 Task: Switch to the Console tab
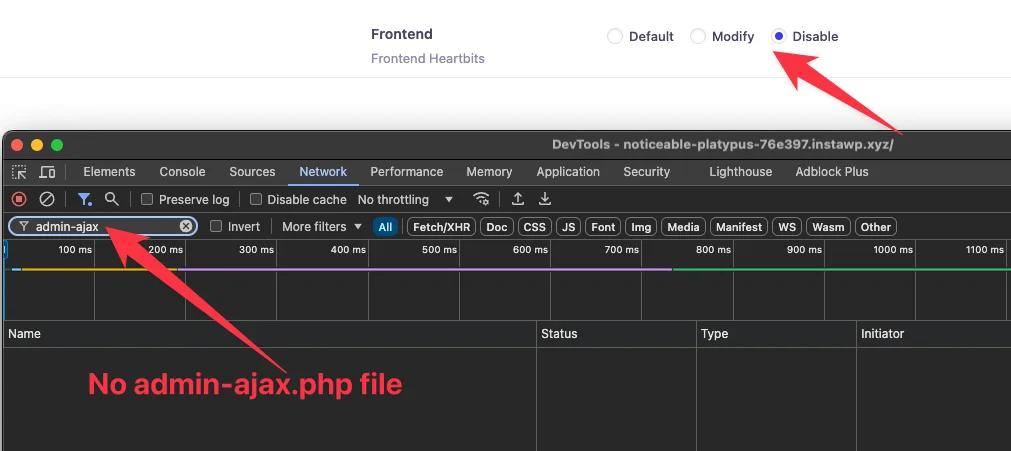pyautogui.click(x=182, y=172)
